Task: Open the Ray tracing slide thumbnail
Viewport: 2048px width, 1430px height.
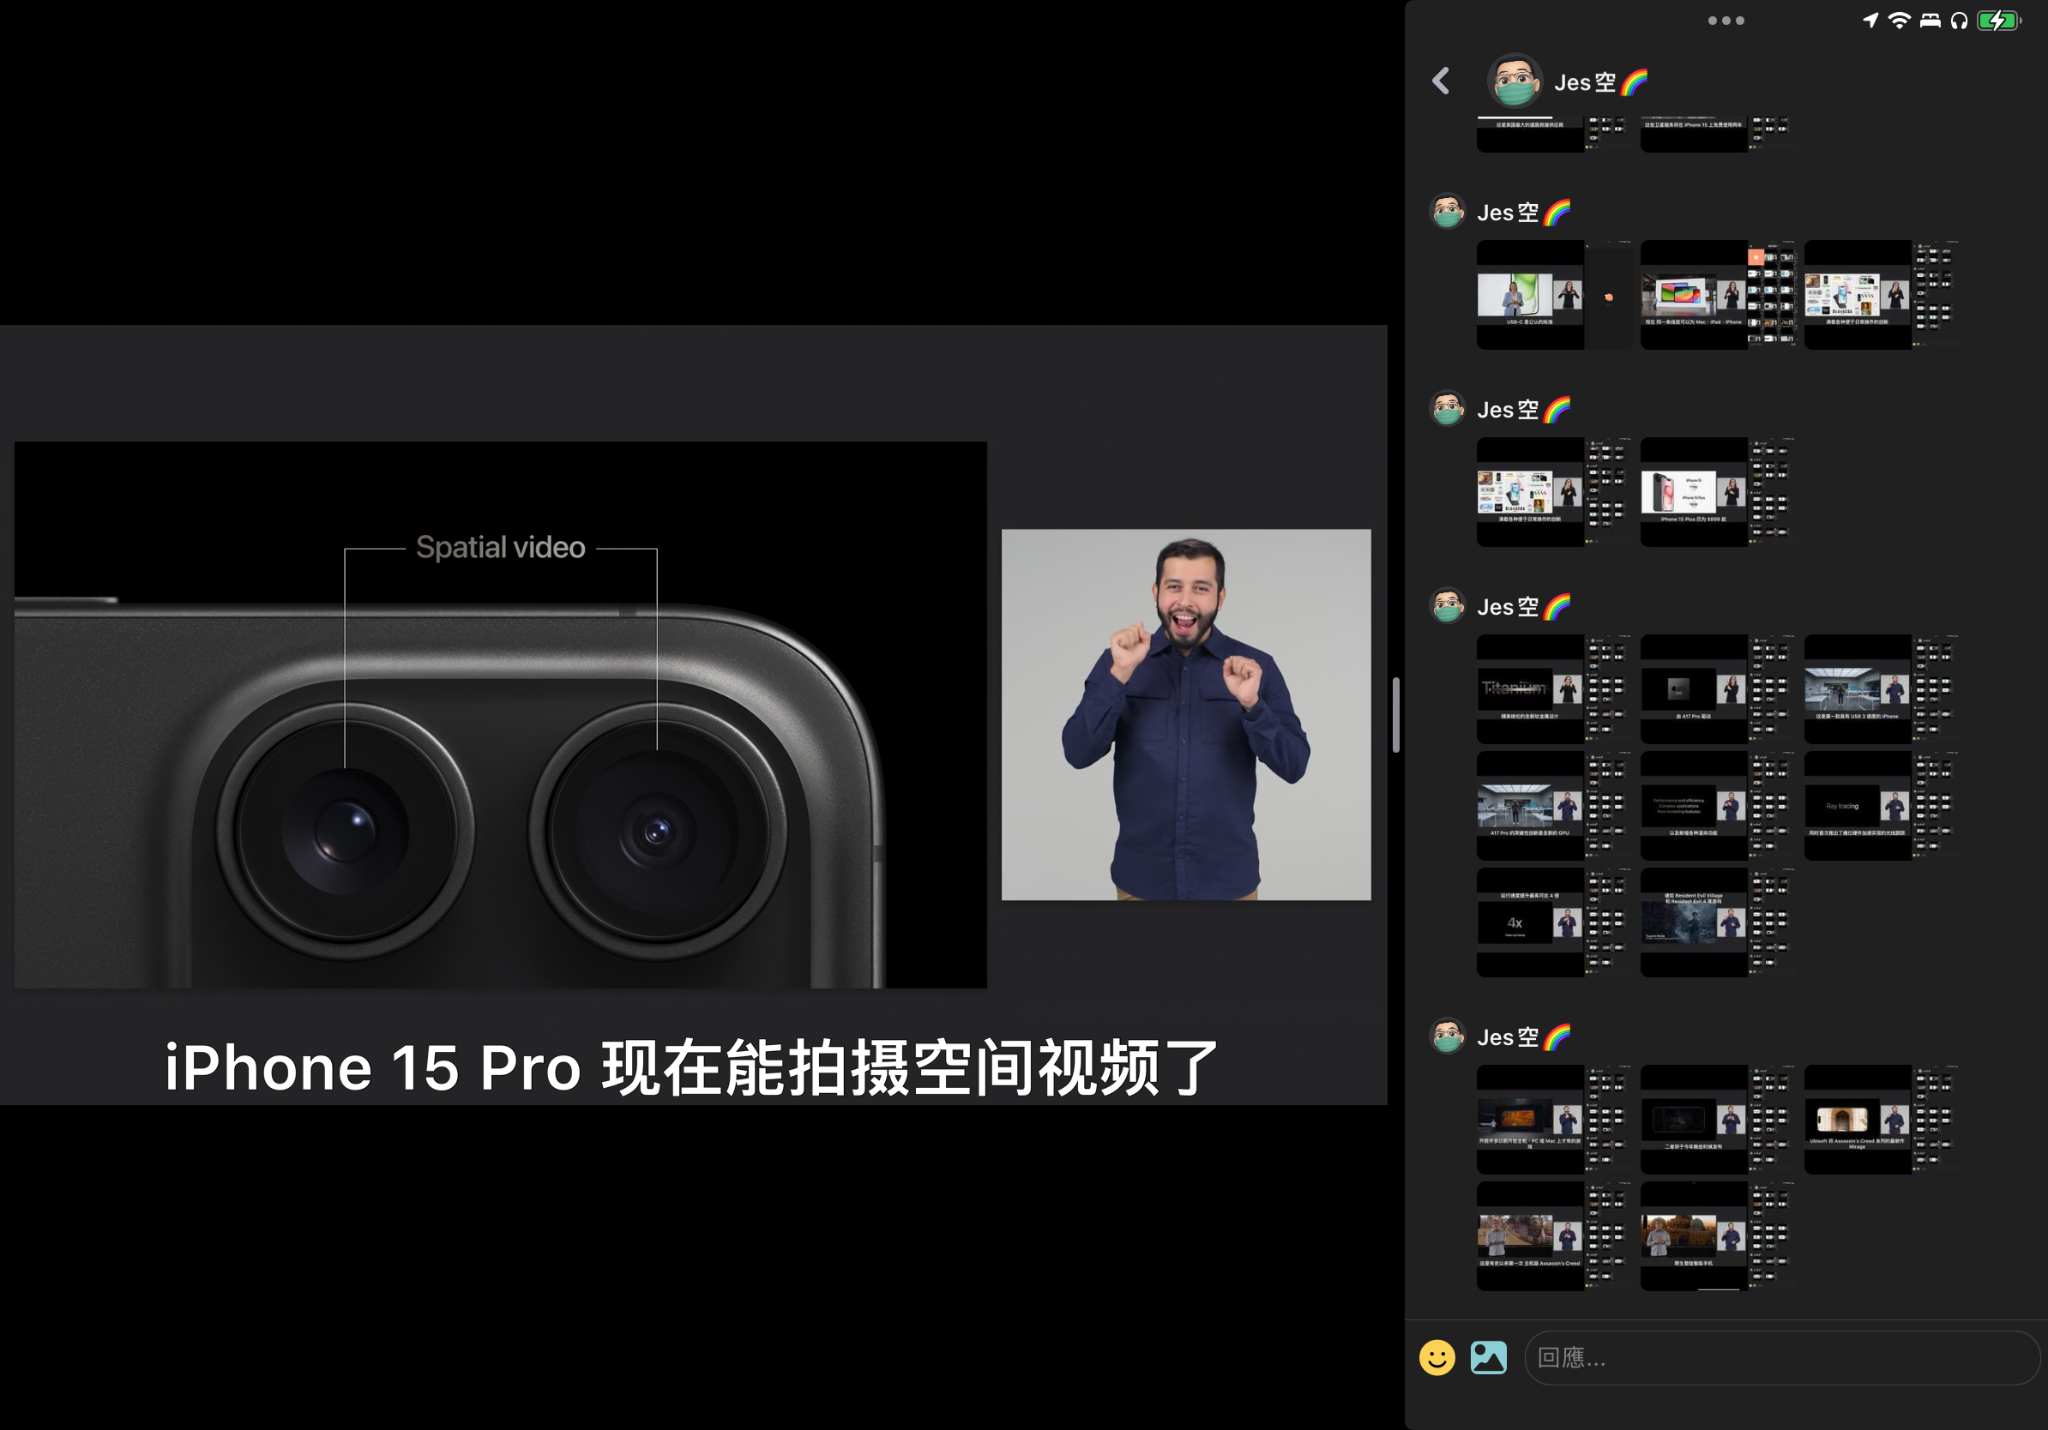Action: (x=1880, y=805)
